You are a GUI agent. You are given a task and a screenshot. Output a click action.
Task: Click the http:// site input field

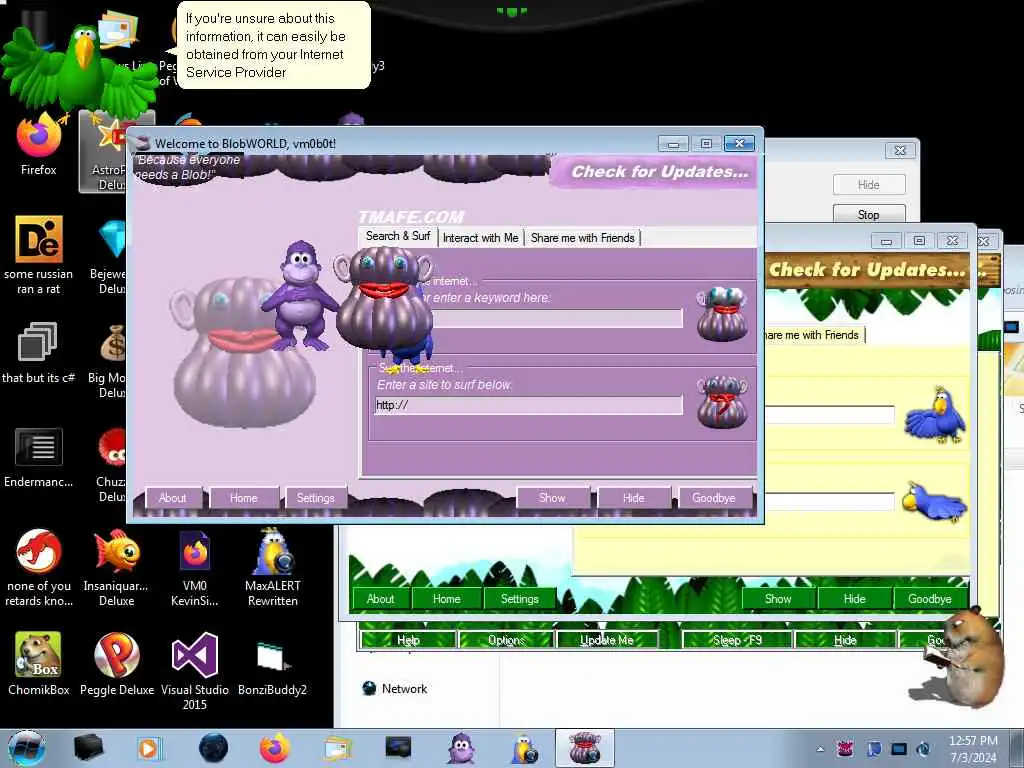click(x=529, y=405)
